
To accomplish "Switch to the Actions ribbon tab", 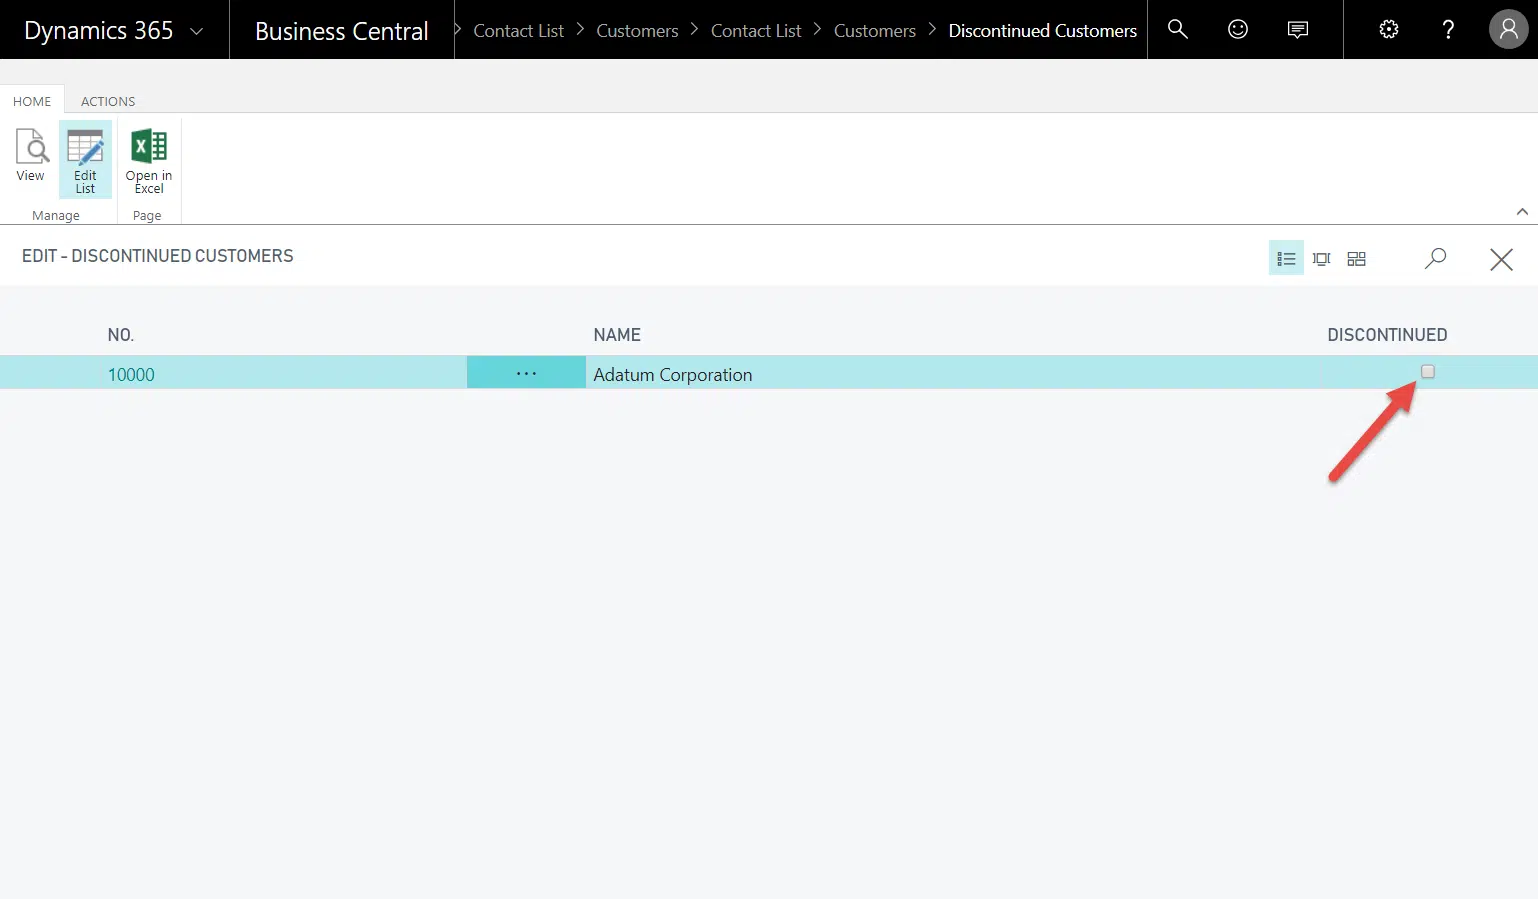I will (108, 101).
